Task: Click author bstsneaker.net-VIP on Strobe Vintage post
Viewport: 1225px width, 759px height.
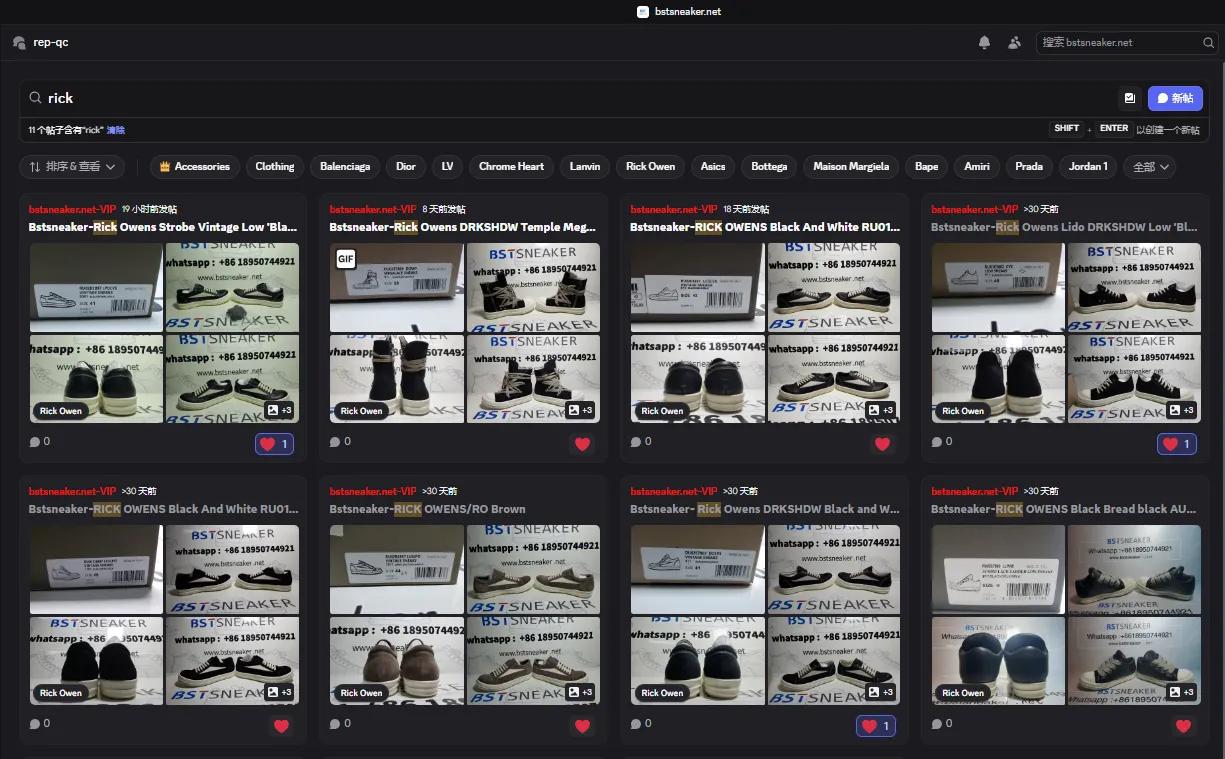Action: 71,209
